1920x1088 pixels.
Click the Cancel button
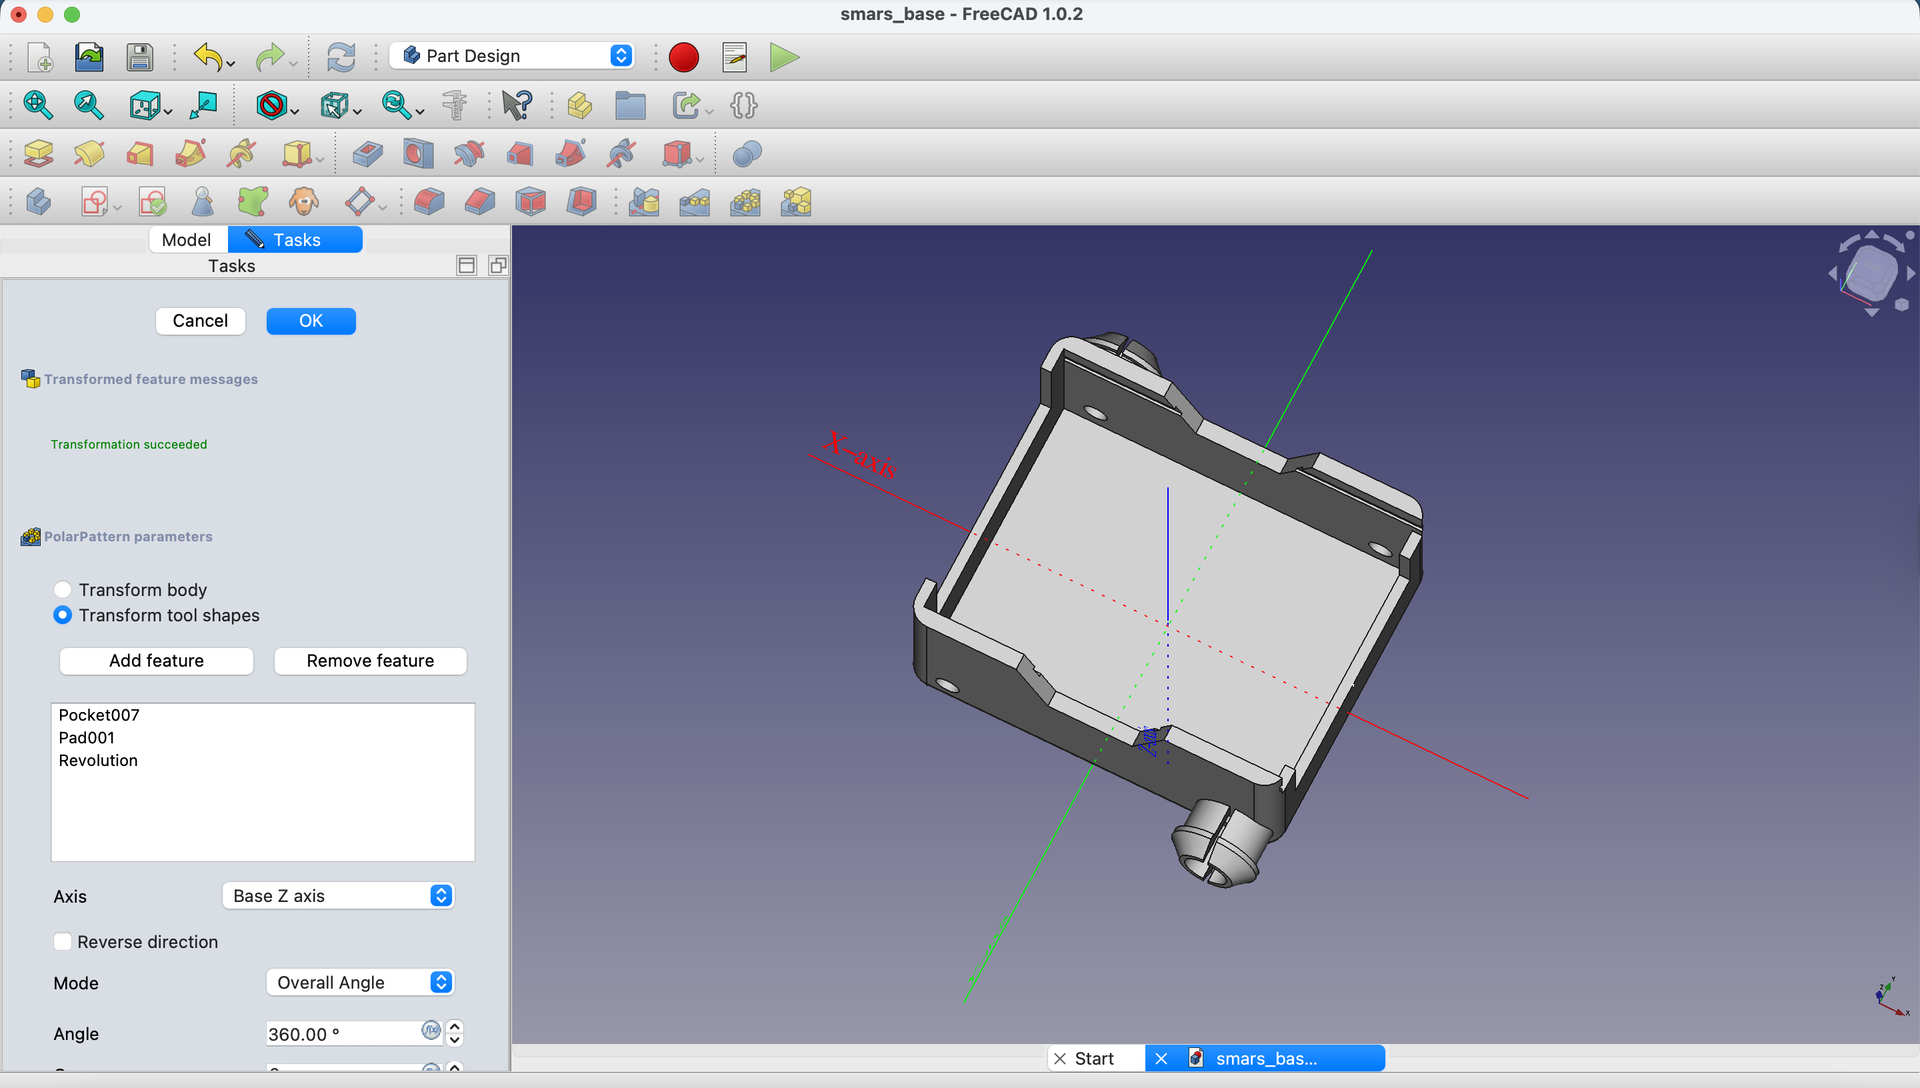[x=200, y=321]
